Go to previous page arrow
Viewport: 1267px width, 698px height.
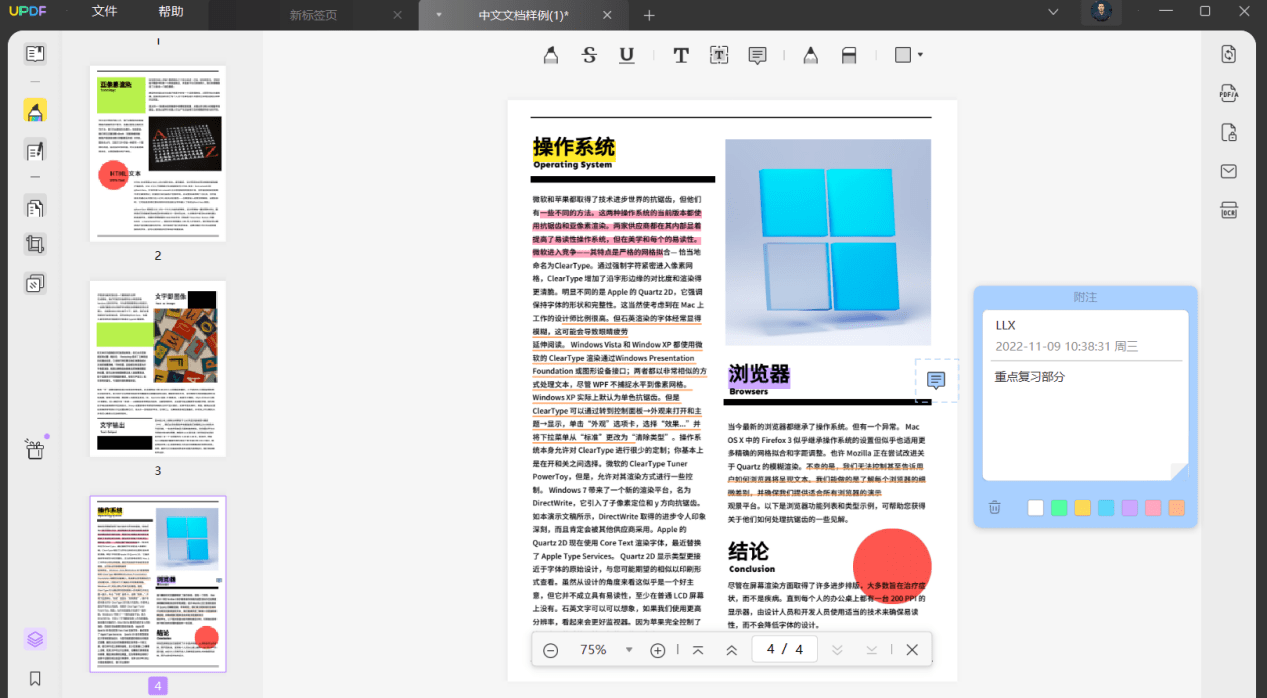[732, 650]
